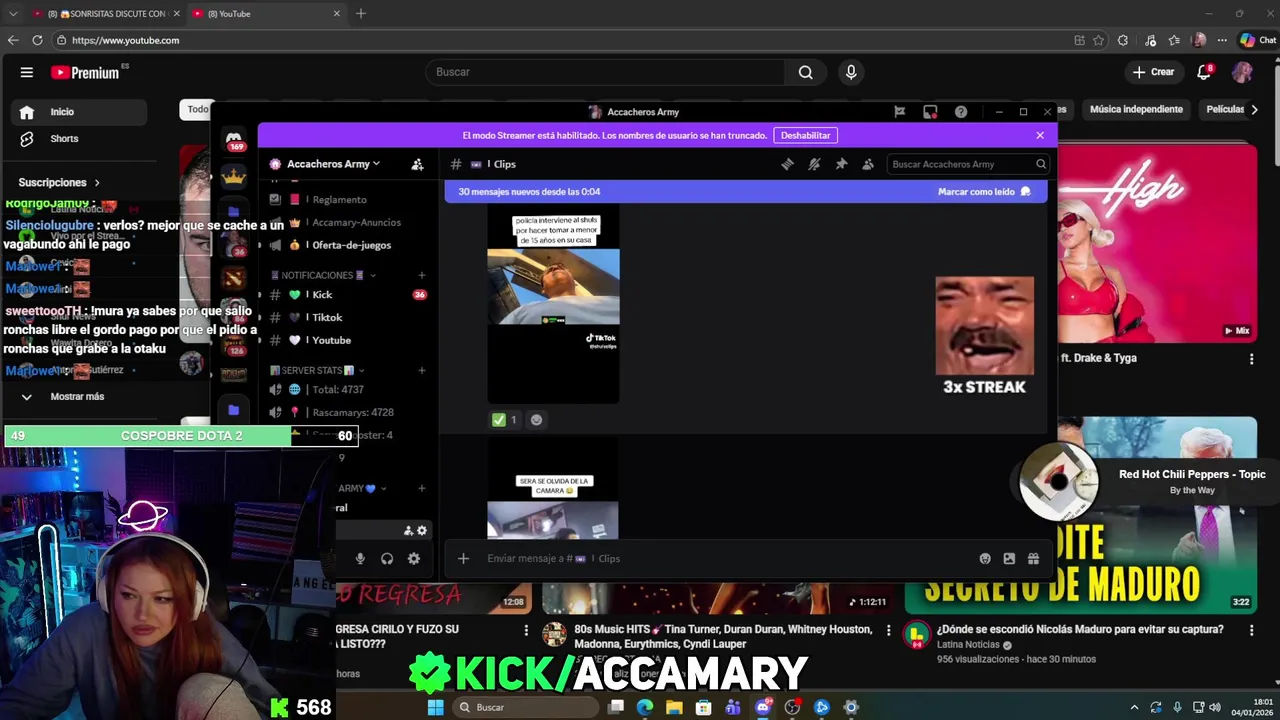Select the Música independiente filter chip
This screenshot has width=1280, height=720.
1136,109
